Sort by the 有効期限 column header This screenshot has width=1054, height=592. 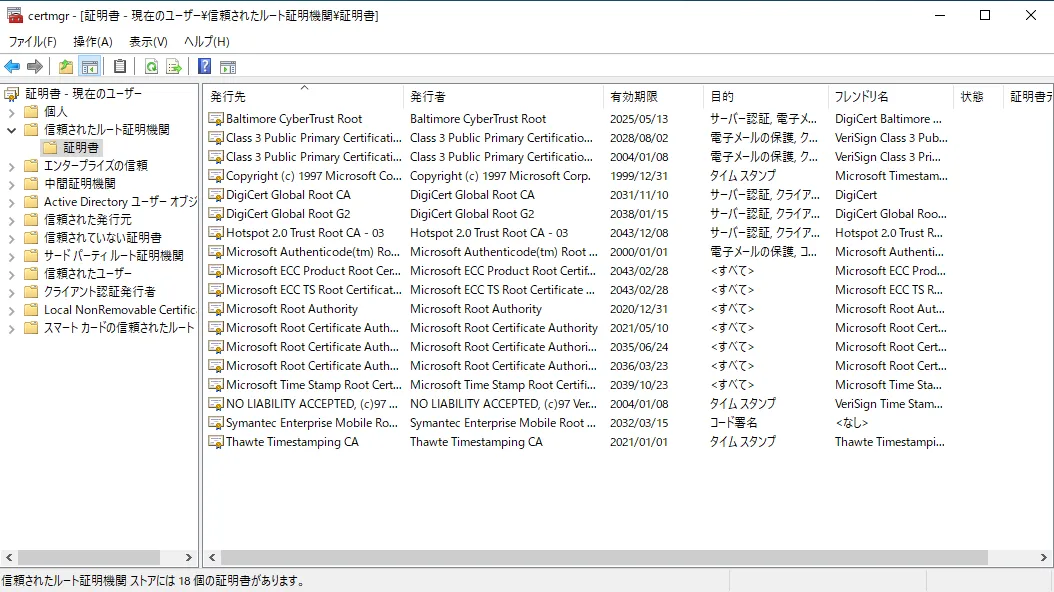[653, 97]
